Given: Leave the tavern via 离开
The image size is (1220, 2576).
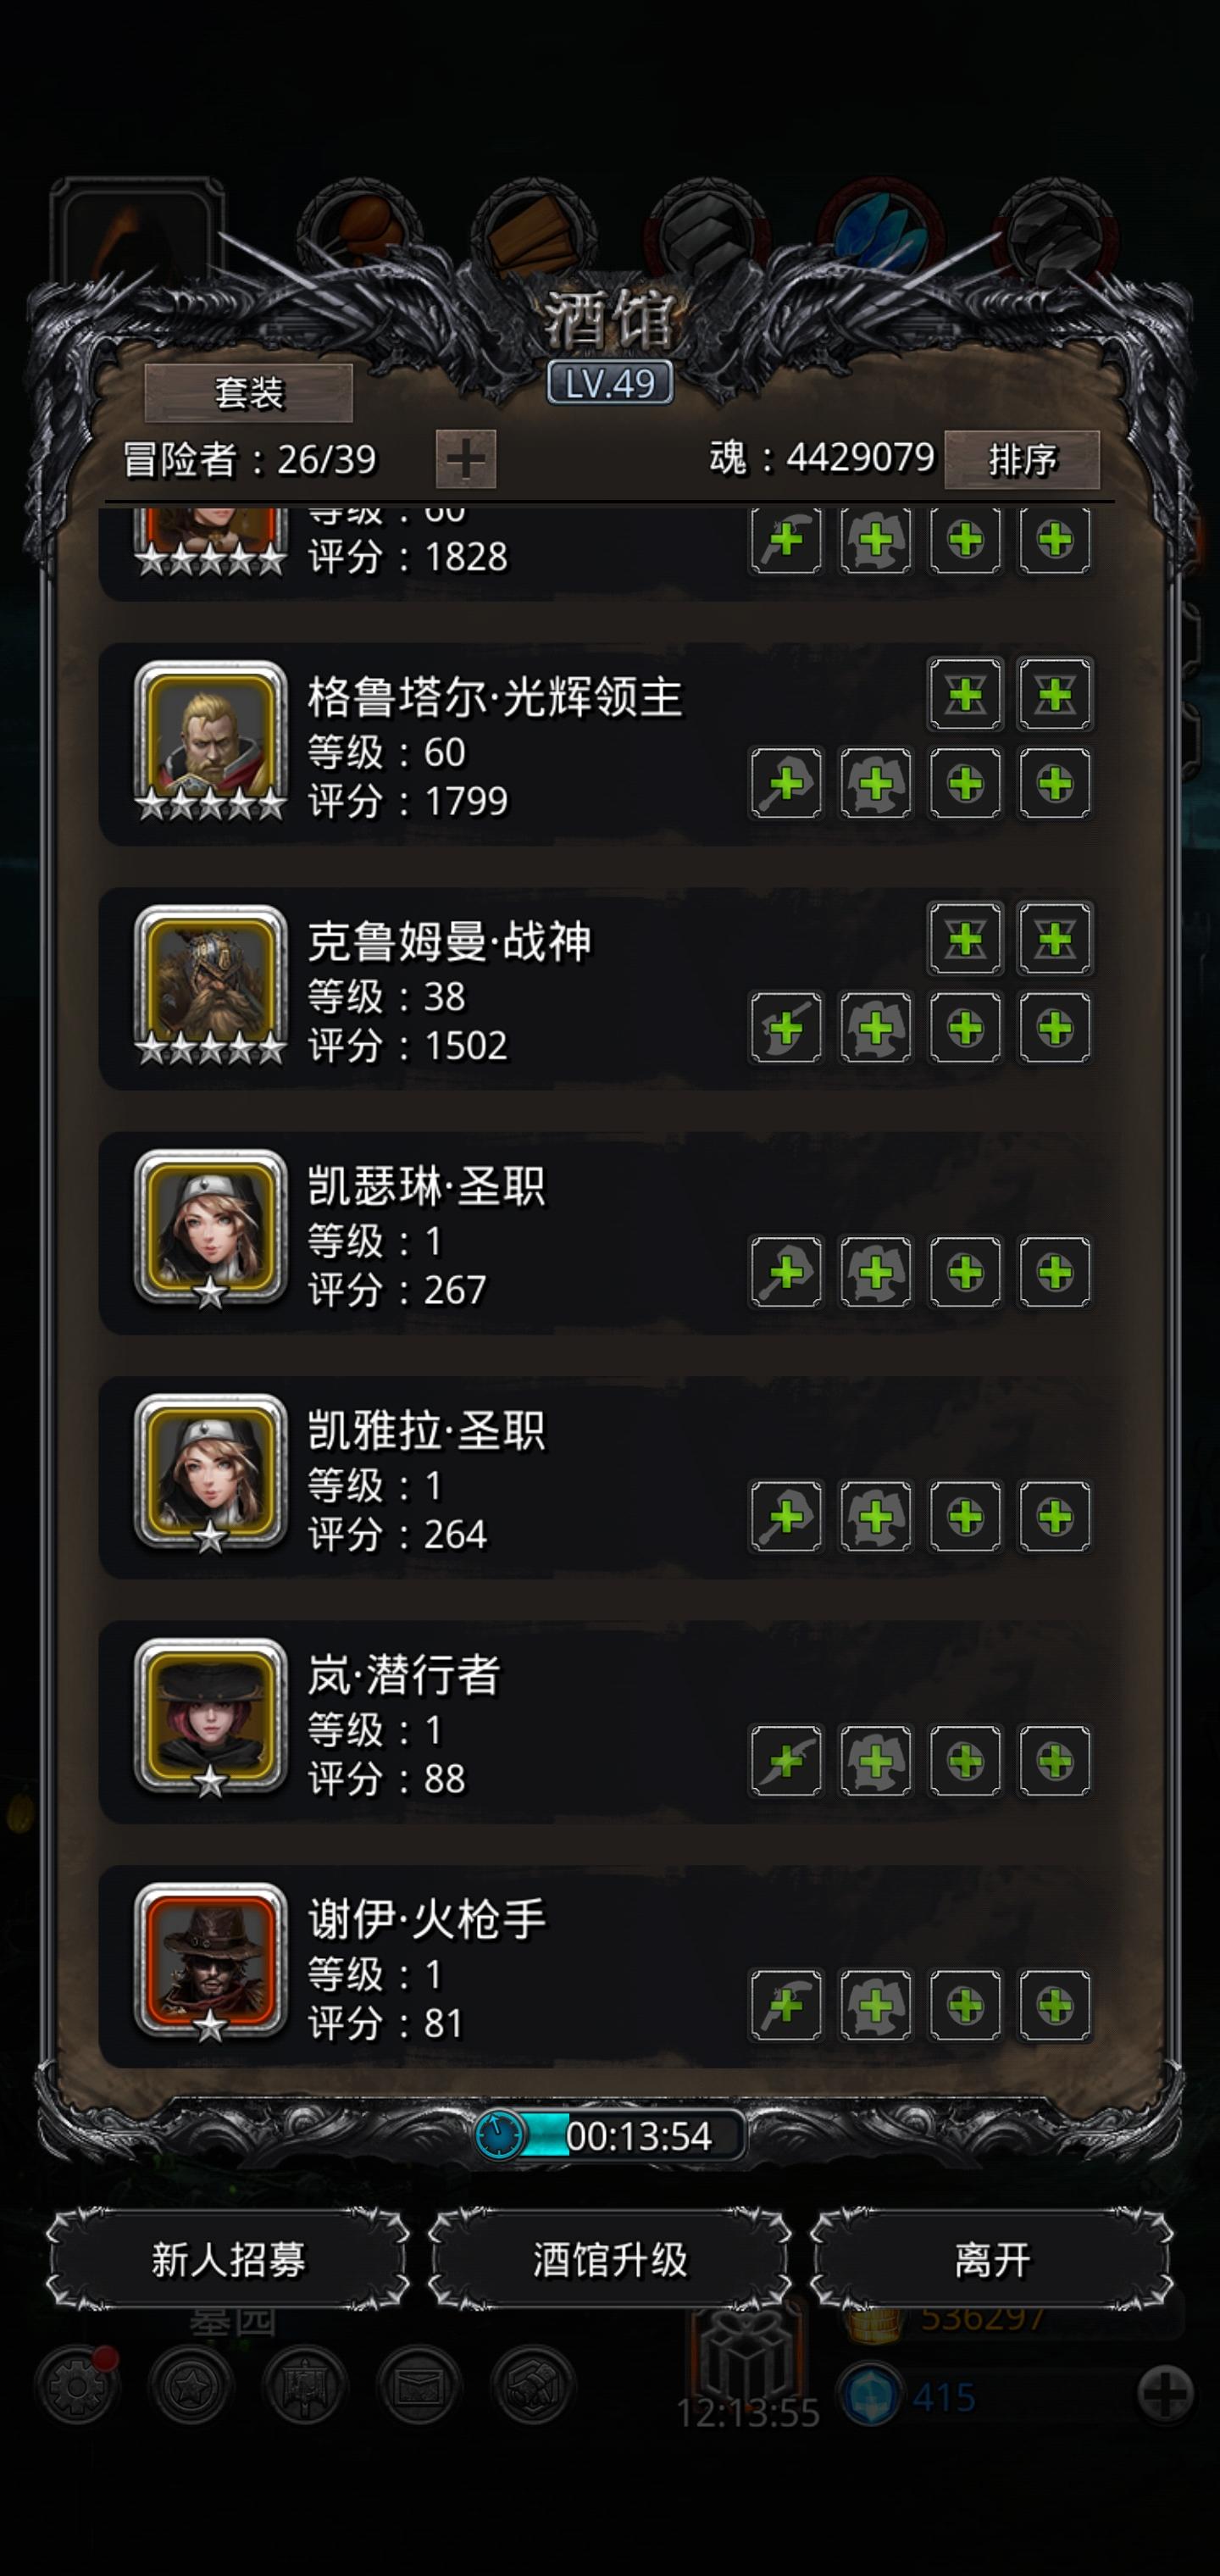Looking at the screenshot, I should tap(992, 2260).
